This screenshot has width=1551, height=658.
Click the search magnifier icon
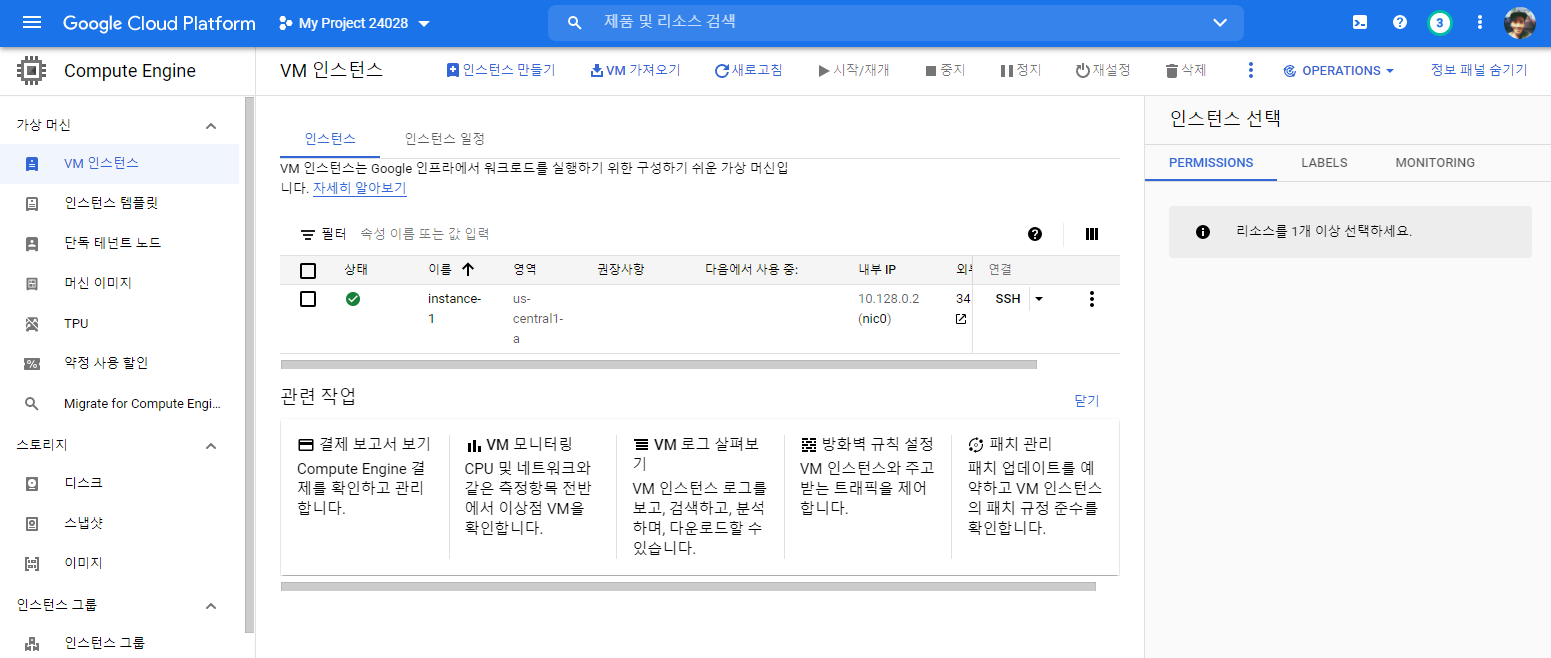[574, 22]
